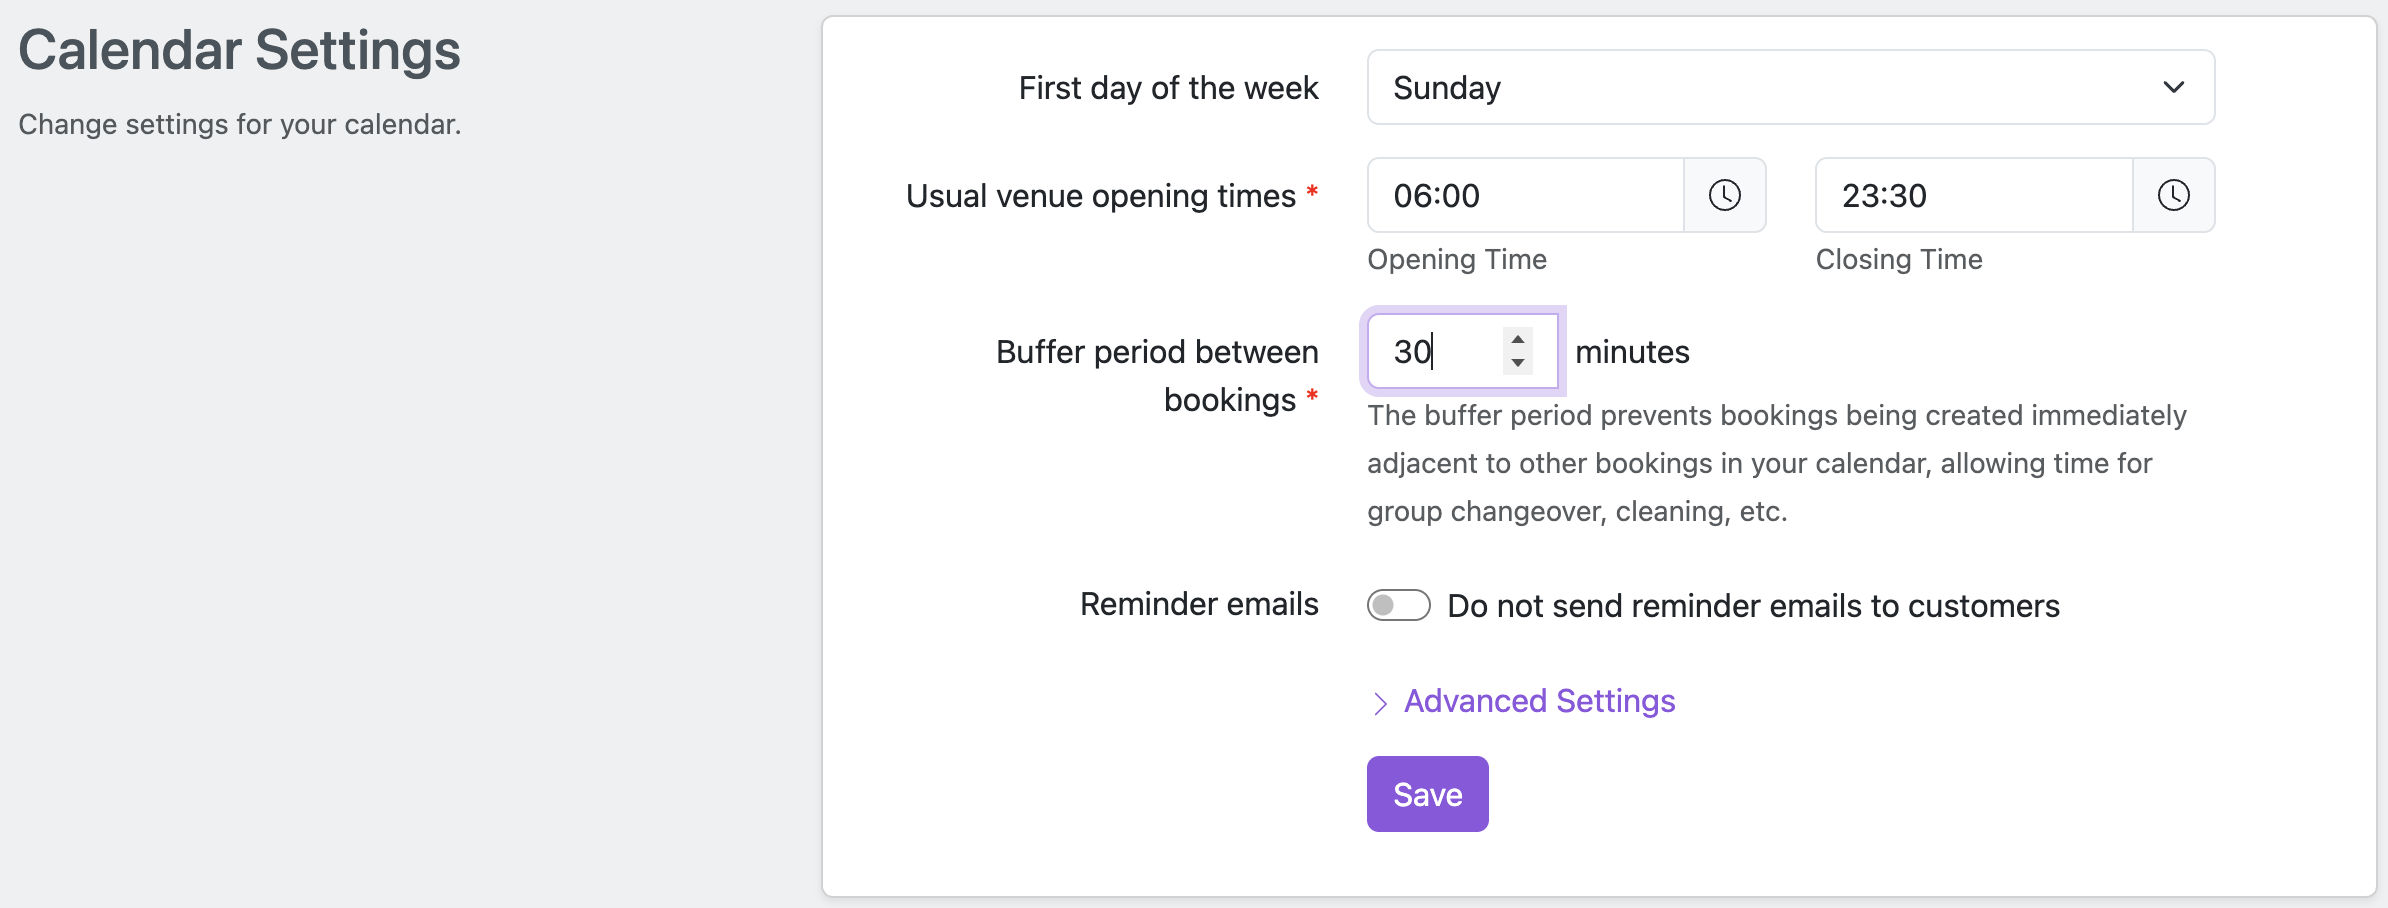Open the First day of the week dropdown
The image size is (2388, 908).
point(1789,88)
